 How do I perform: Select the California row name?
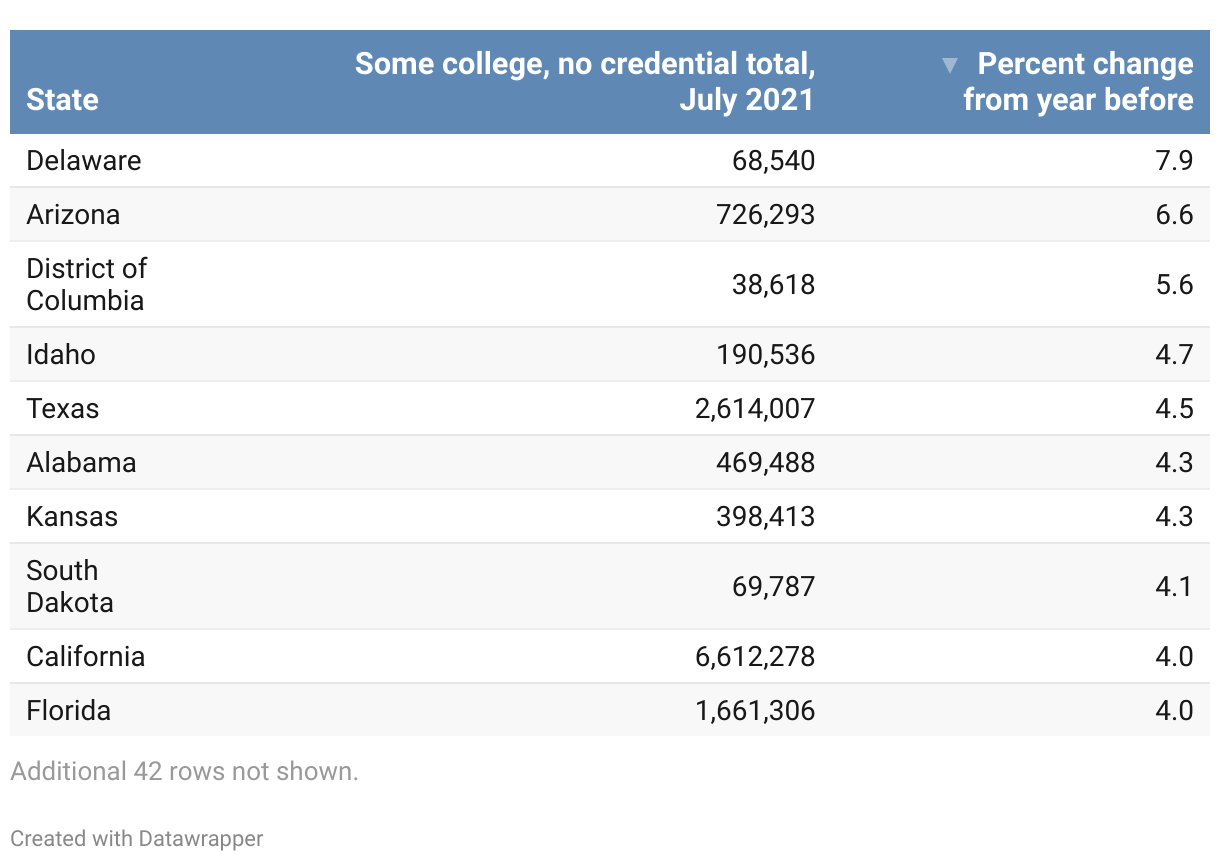86,657
